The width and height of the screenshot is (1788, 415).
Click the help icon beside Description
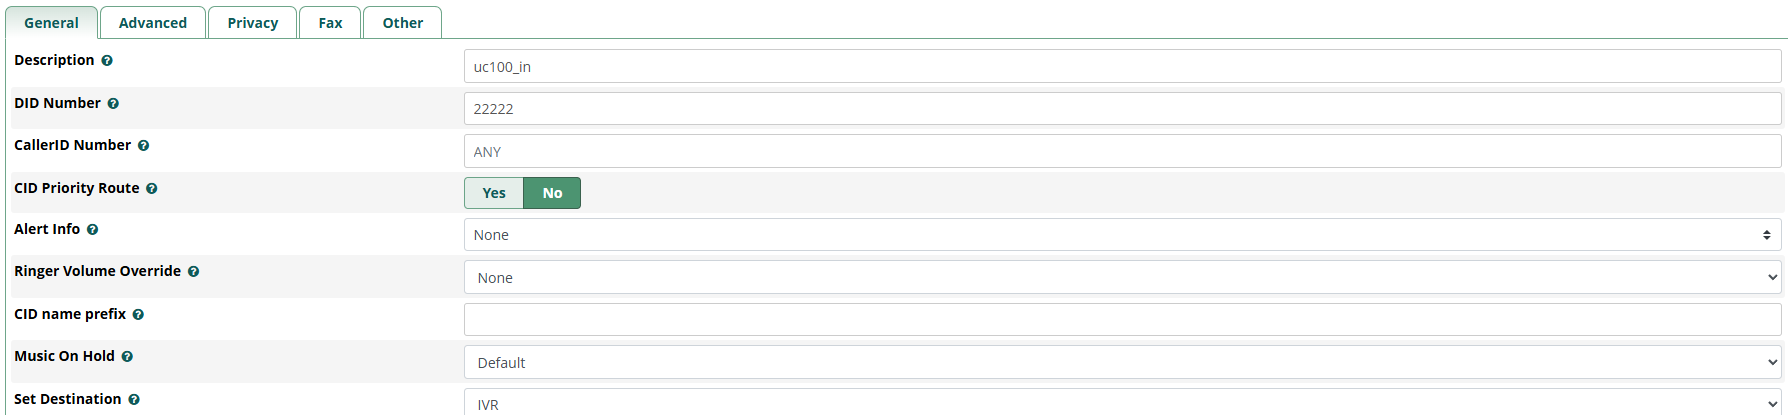pos(107,61)
